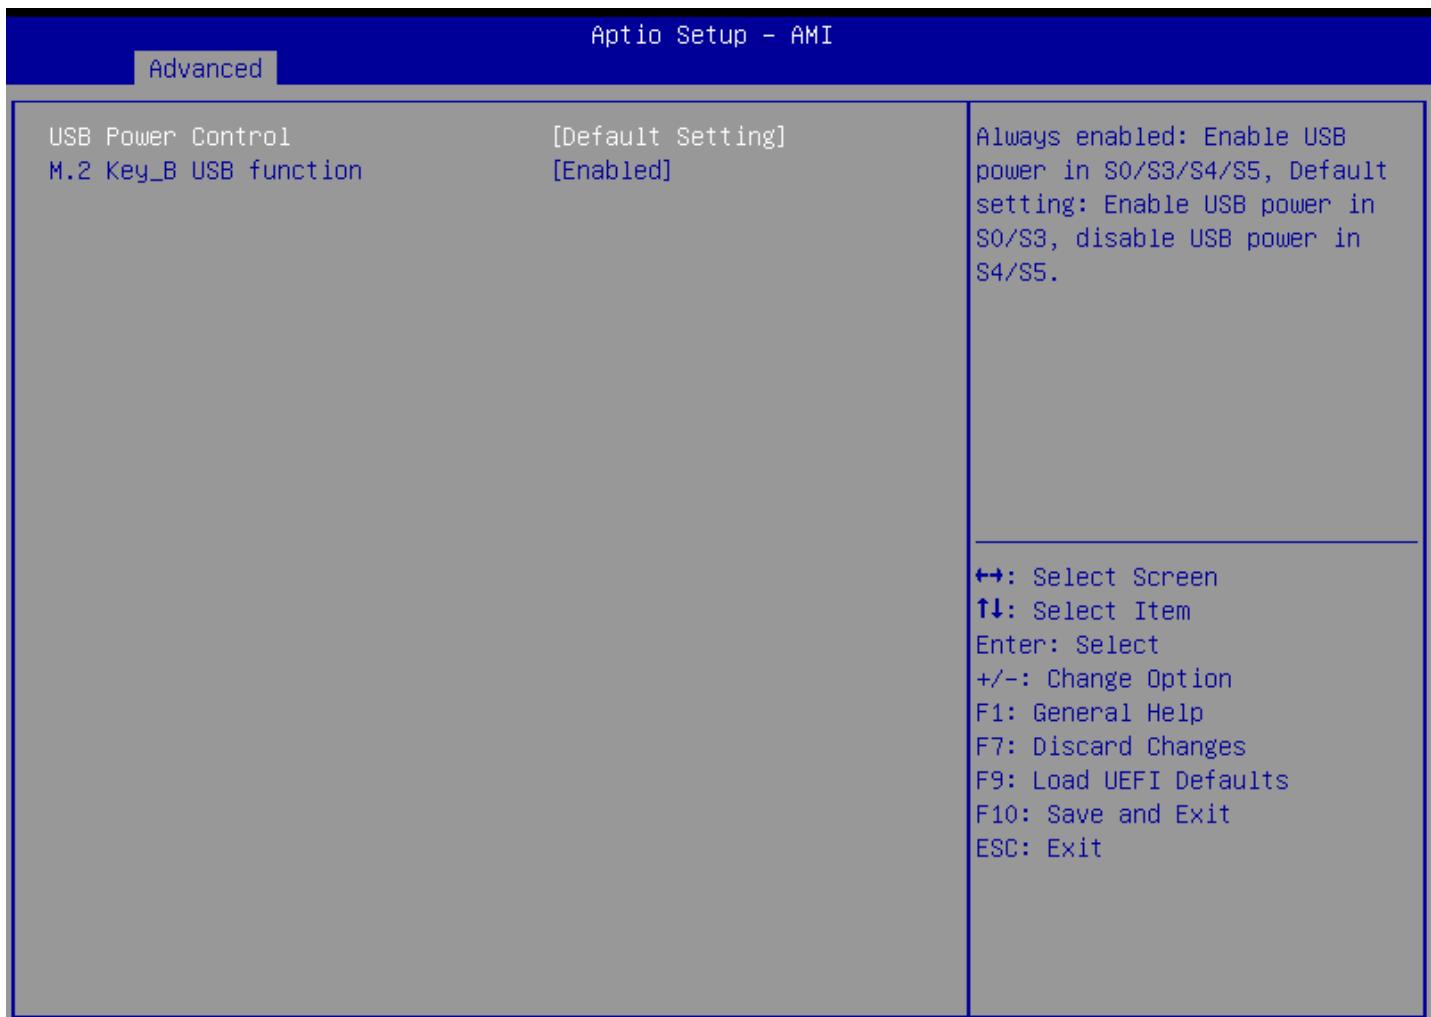Click the +/-: Change Option hint

[x=1104, y=679]
